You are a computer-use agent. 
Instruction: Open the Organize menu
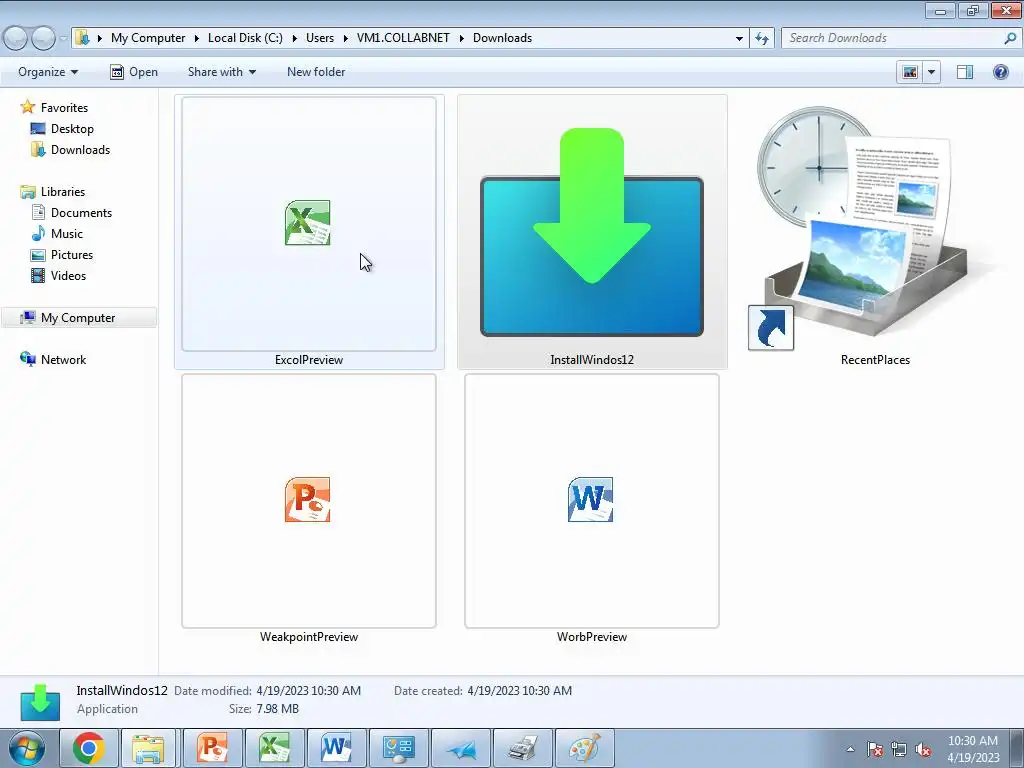click(48, 72)
